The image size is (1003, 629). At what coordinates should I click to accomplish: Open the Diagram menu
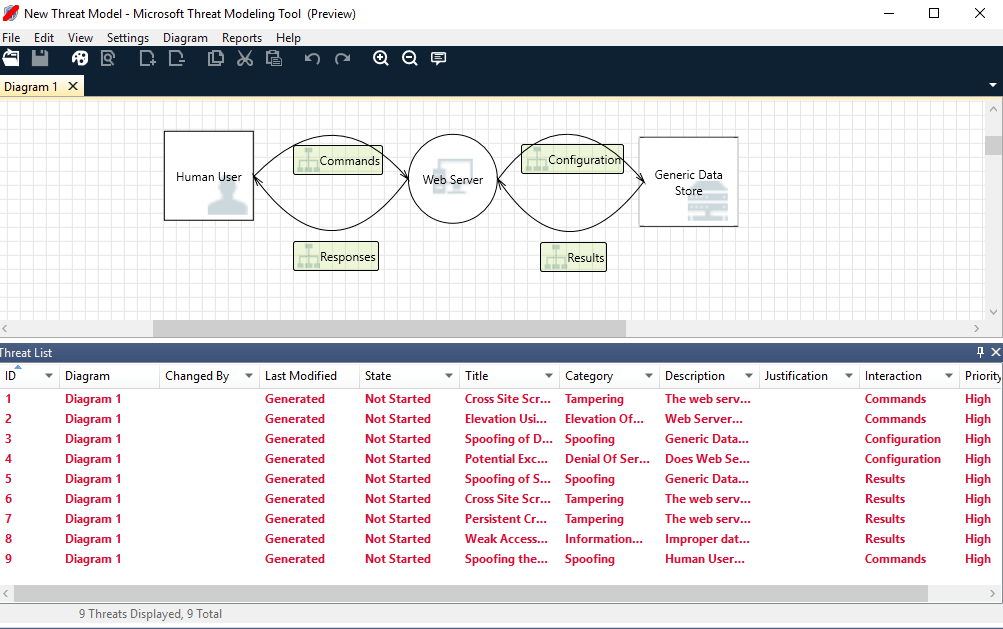click(x=185, y=37)
